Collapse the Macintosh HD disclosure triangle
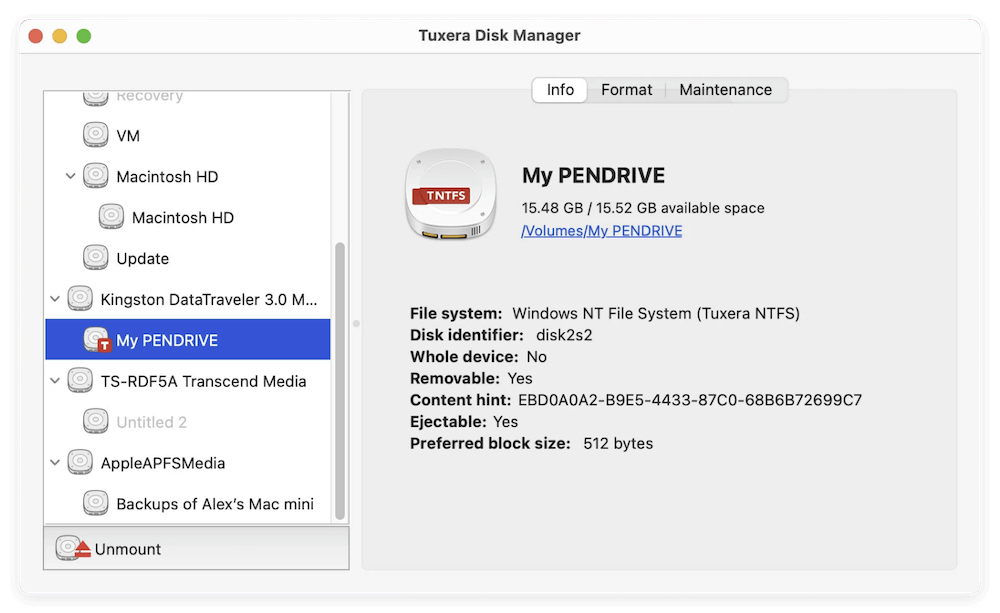 tap(69, 176)
